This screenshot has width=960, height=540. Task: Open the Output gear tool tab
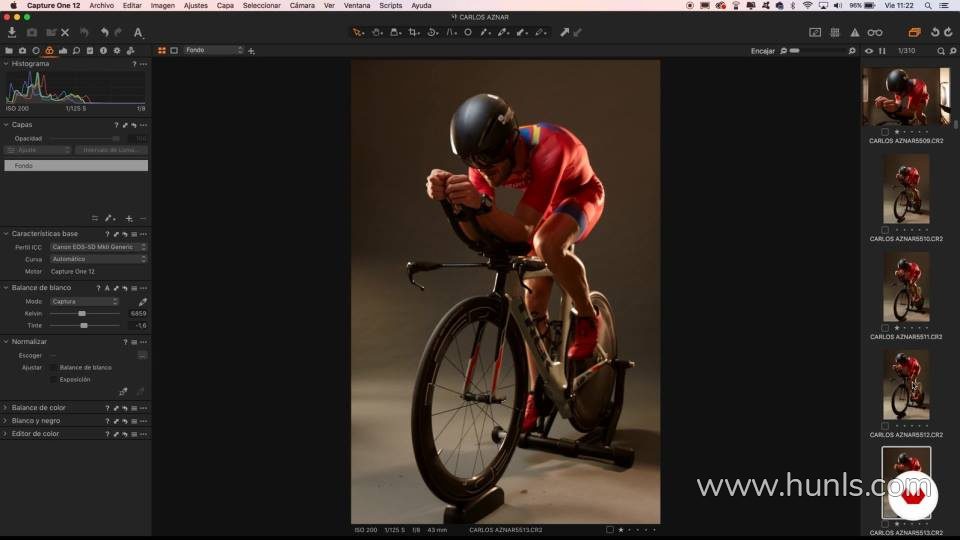(117, 51)
